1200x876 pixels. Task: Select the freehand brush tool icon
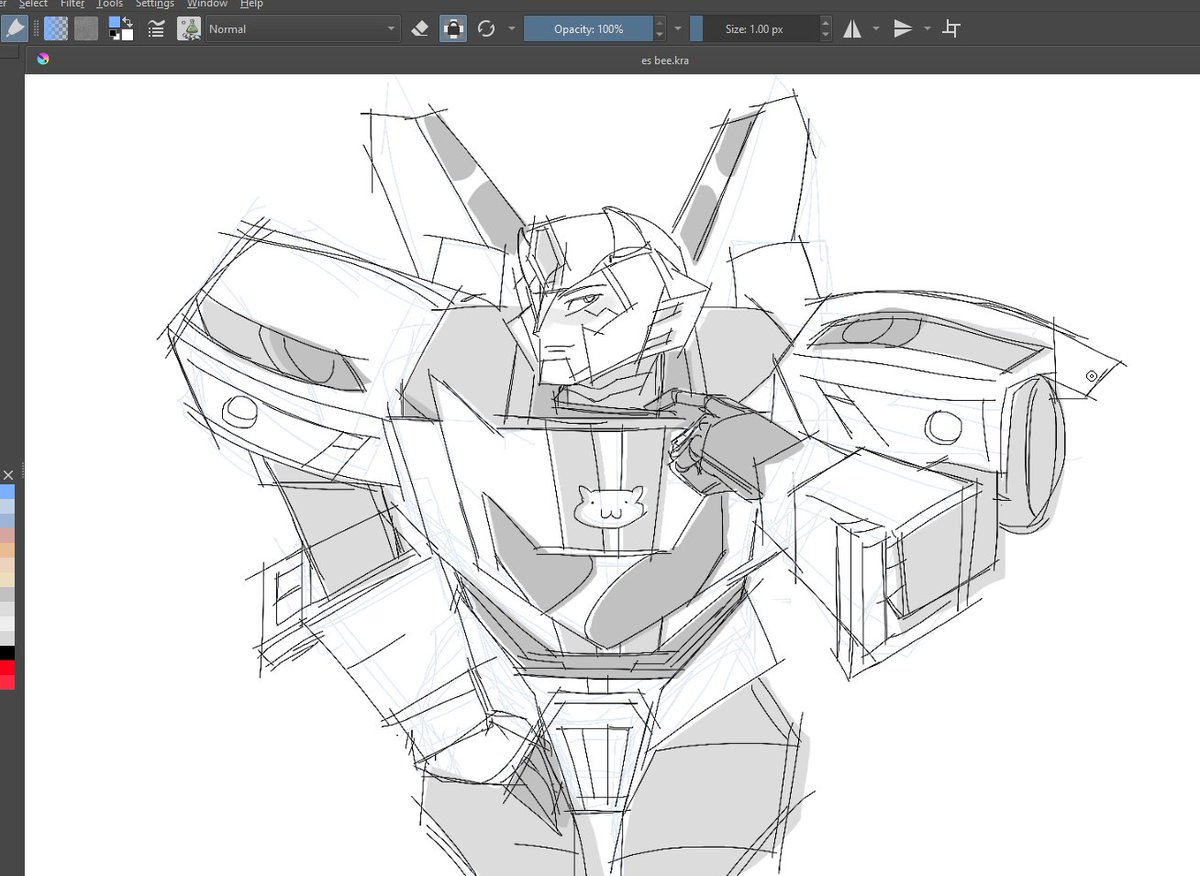click(13, 29)
